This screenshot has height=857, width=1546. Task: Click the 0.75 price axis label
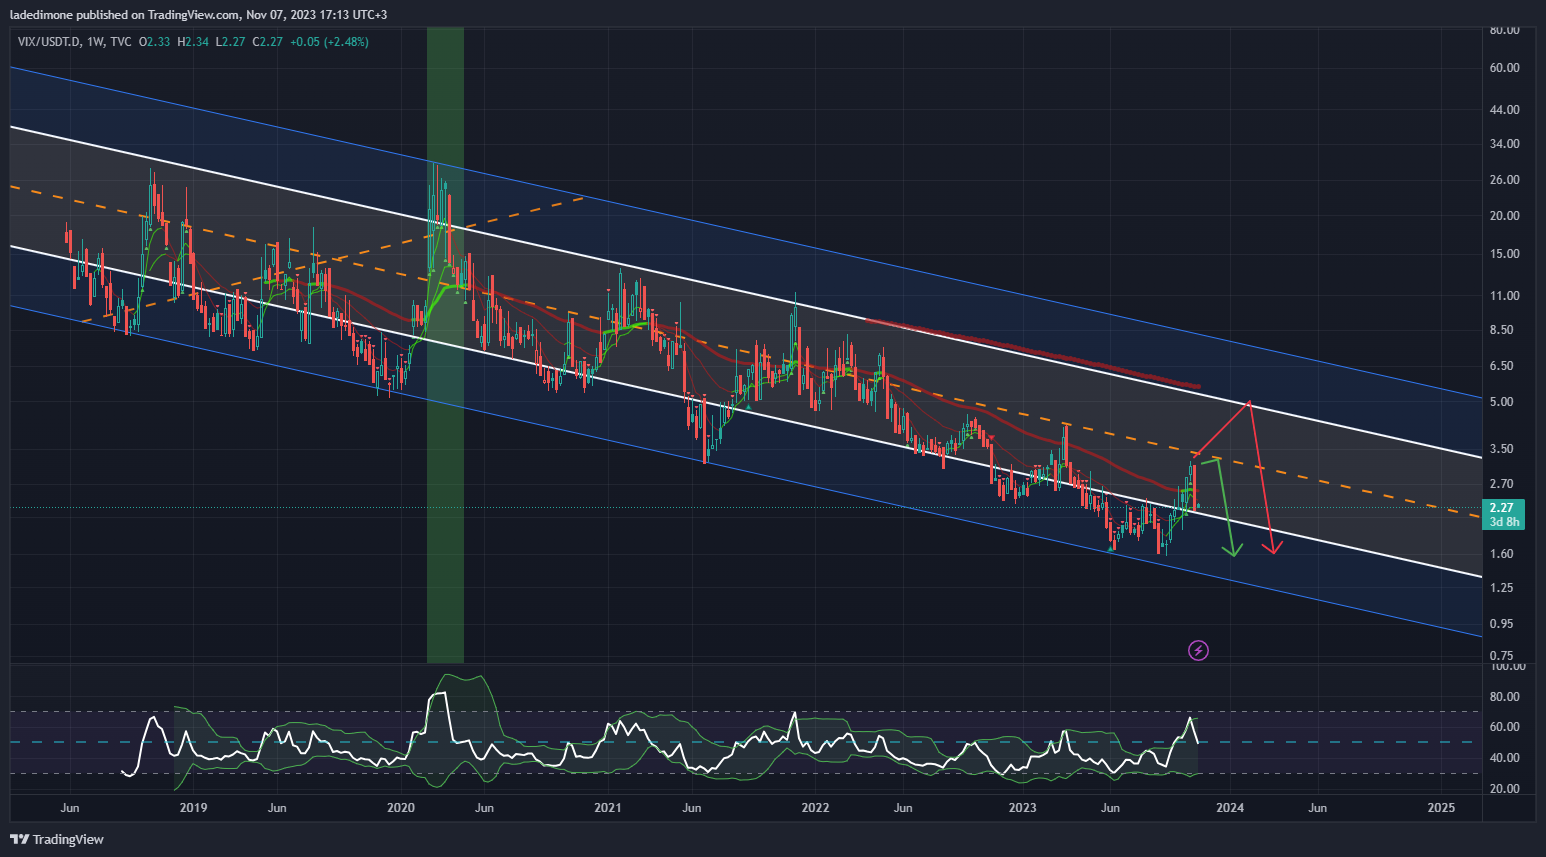pyautogui.click(x=1501, y=656)
